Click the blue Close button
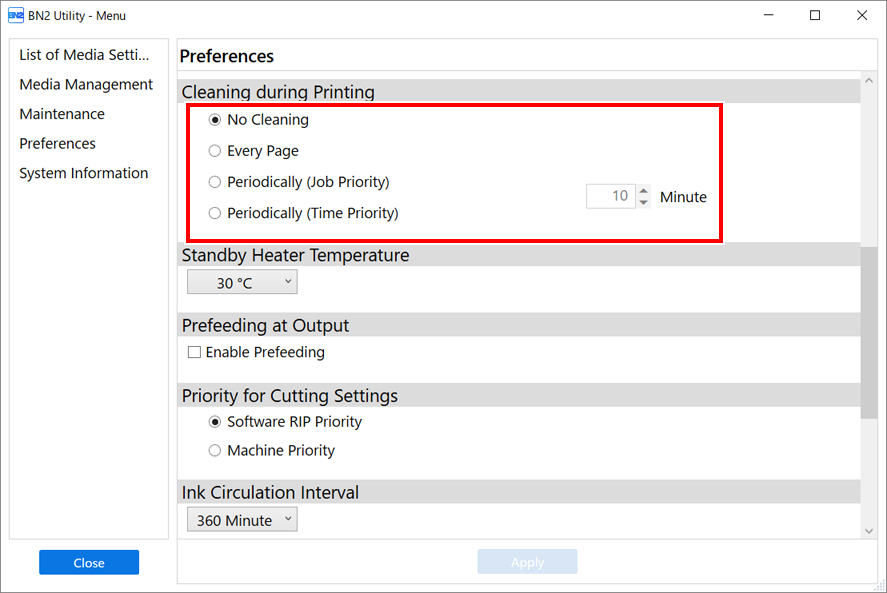 89,562
